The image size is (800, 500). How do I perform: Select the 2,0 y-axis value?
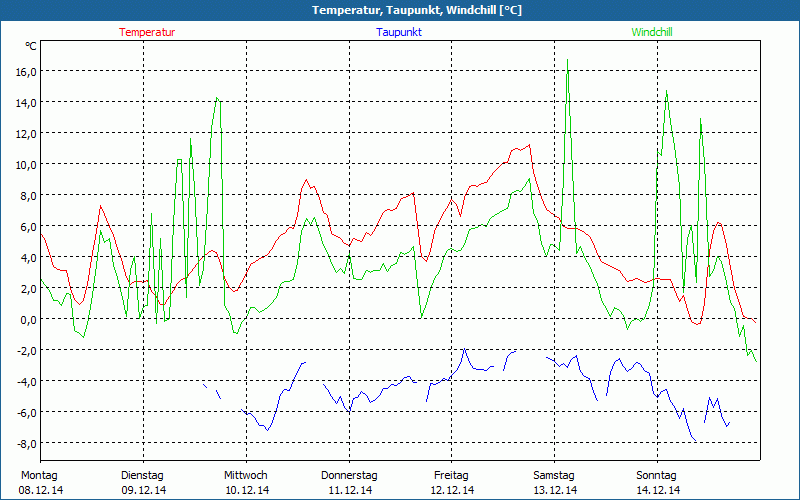pyautogui.click(x=28, y=289)
